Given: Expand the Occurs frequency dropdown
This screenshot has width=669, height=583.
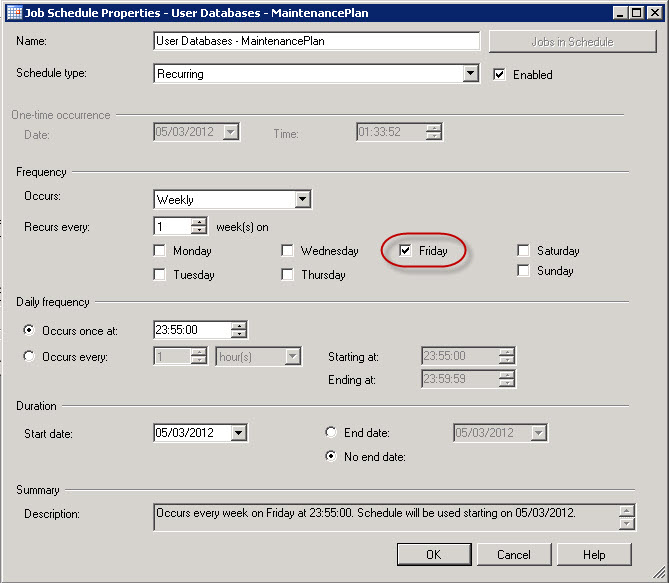Looking at the screenshot, I should click(302, 200).
